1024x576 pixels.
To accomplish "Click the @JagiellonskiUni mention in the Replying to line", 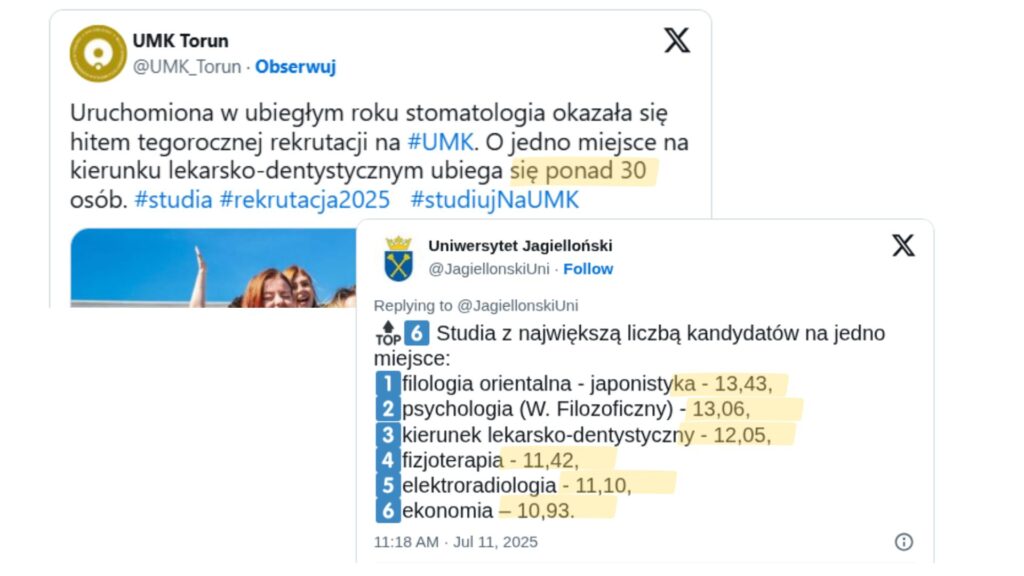I will pos(519,305).
